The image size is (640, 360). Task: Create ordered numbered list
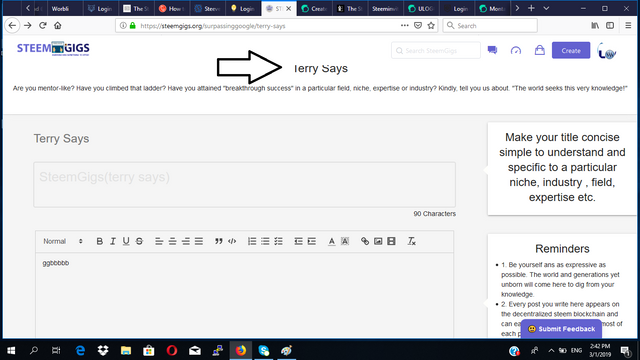pos(252,241)
